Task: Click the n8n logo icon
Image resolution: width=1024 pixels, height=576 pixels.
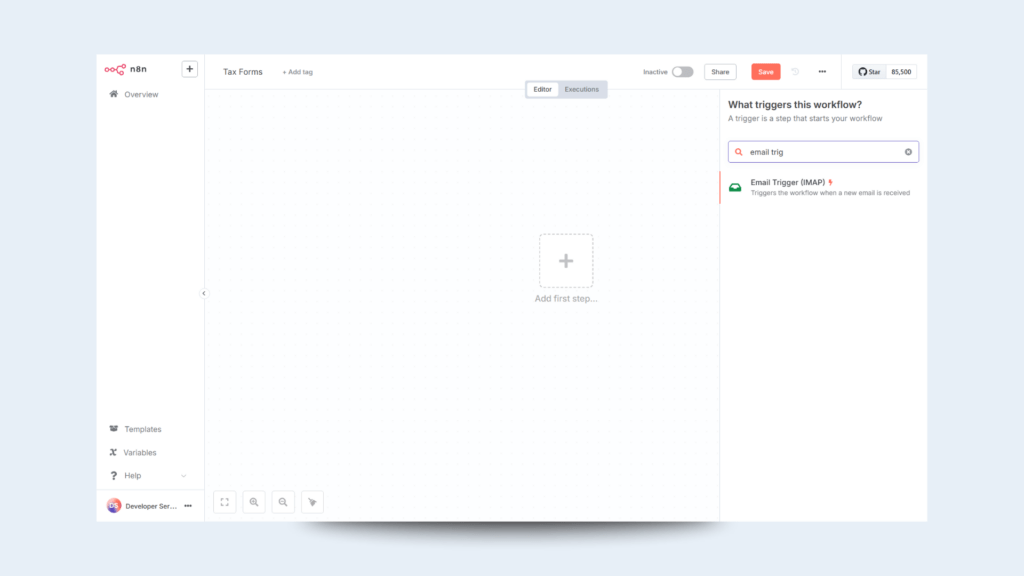Action: (115, 70)
